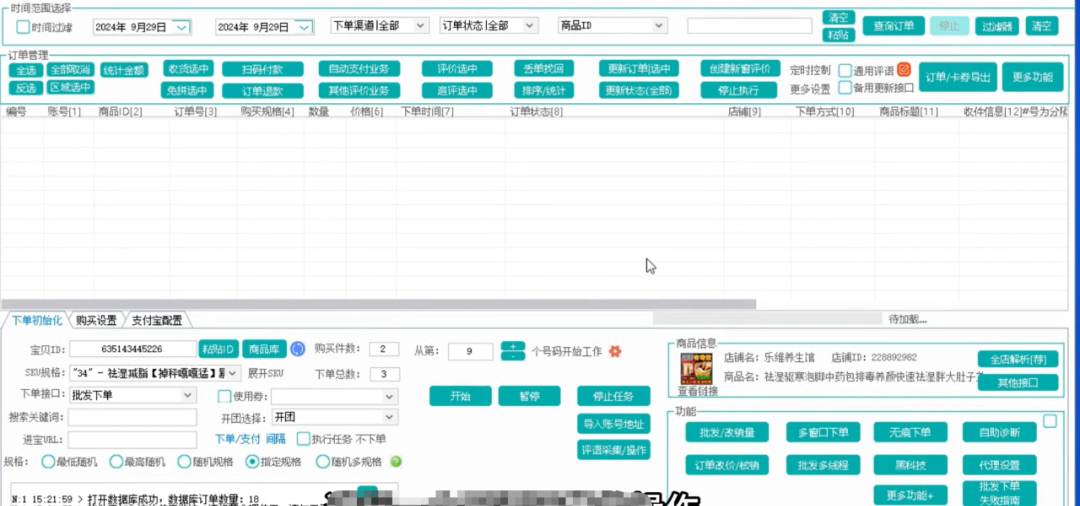Screen dimensions: 1080x506
Task: Enable the 时间过滤 checkbox
Action: (23, 27)
